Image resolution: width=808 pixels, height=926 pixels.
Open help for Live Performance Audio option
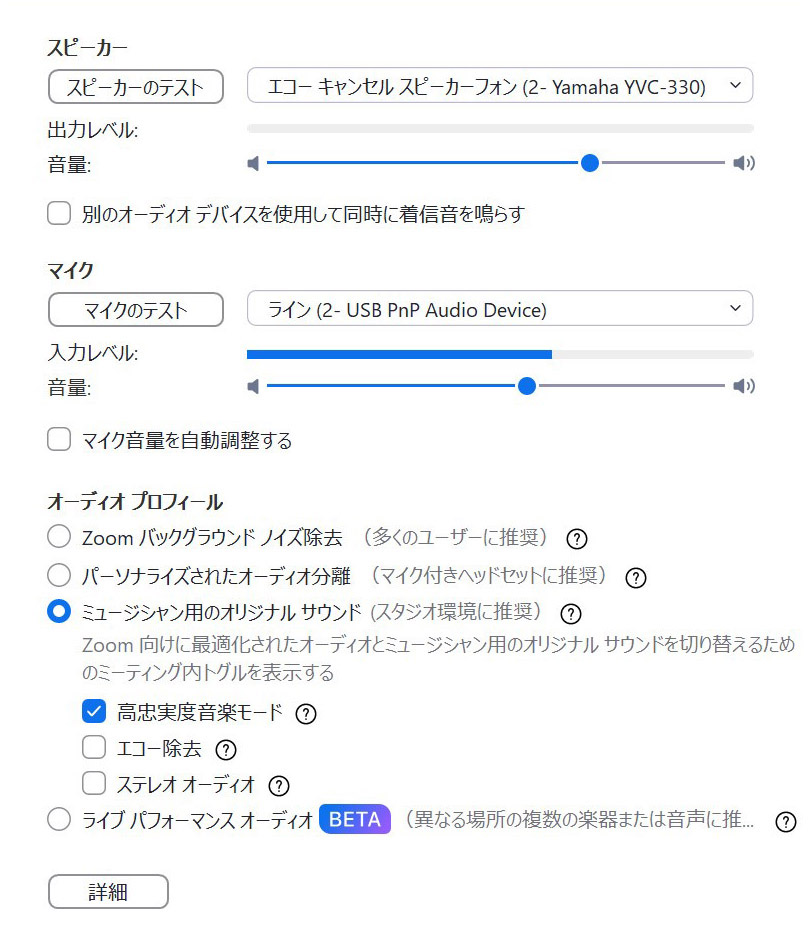coord(786,822)
